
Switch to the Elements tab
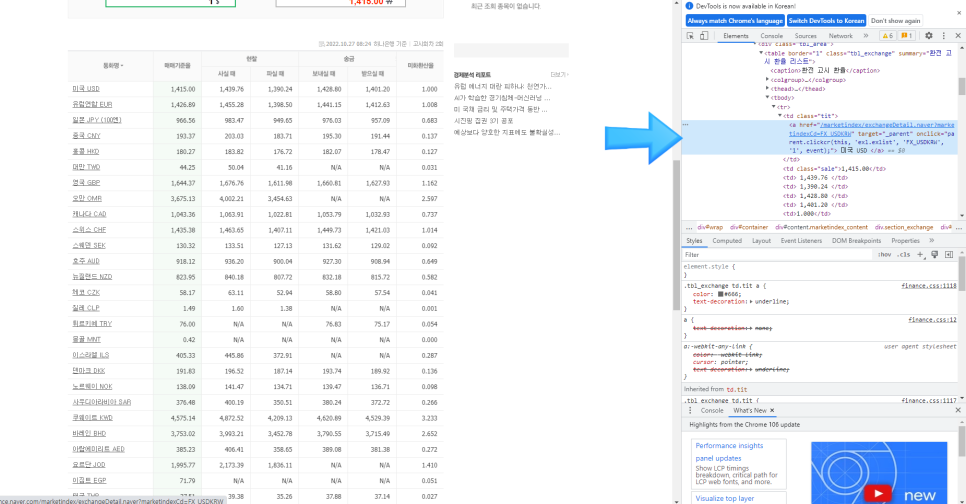click(736, 36)
